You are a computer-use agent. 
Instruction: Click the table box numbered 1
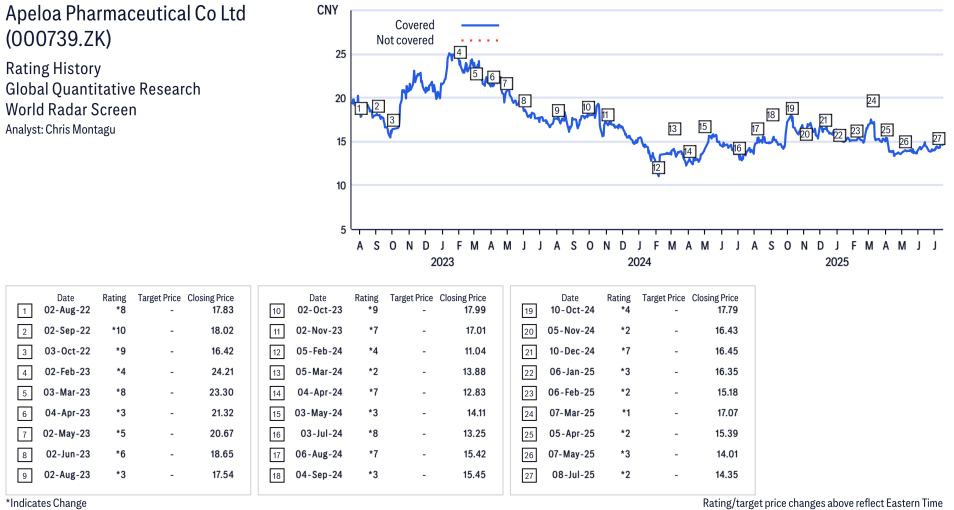pos(24,311)
